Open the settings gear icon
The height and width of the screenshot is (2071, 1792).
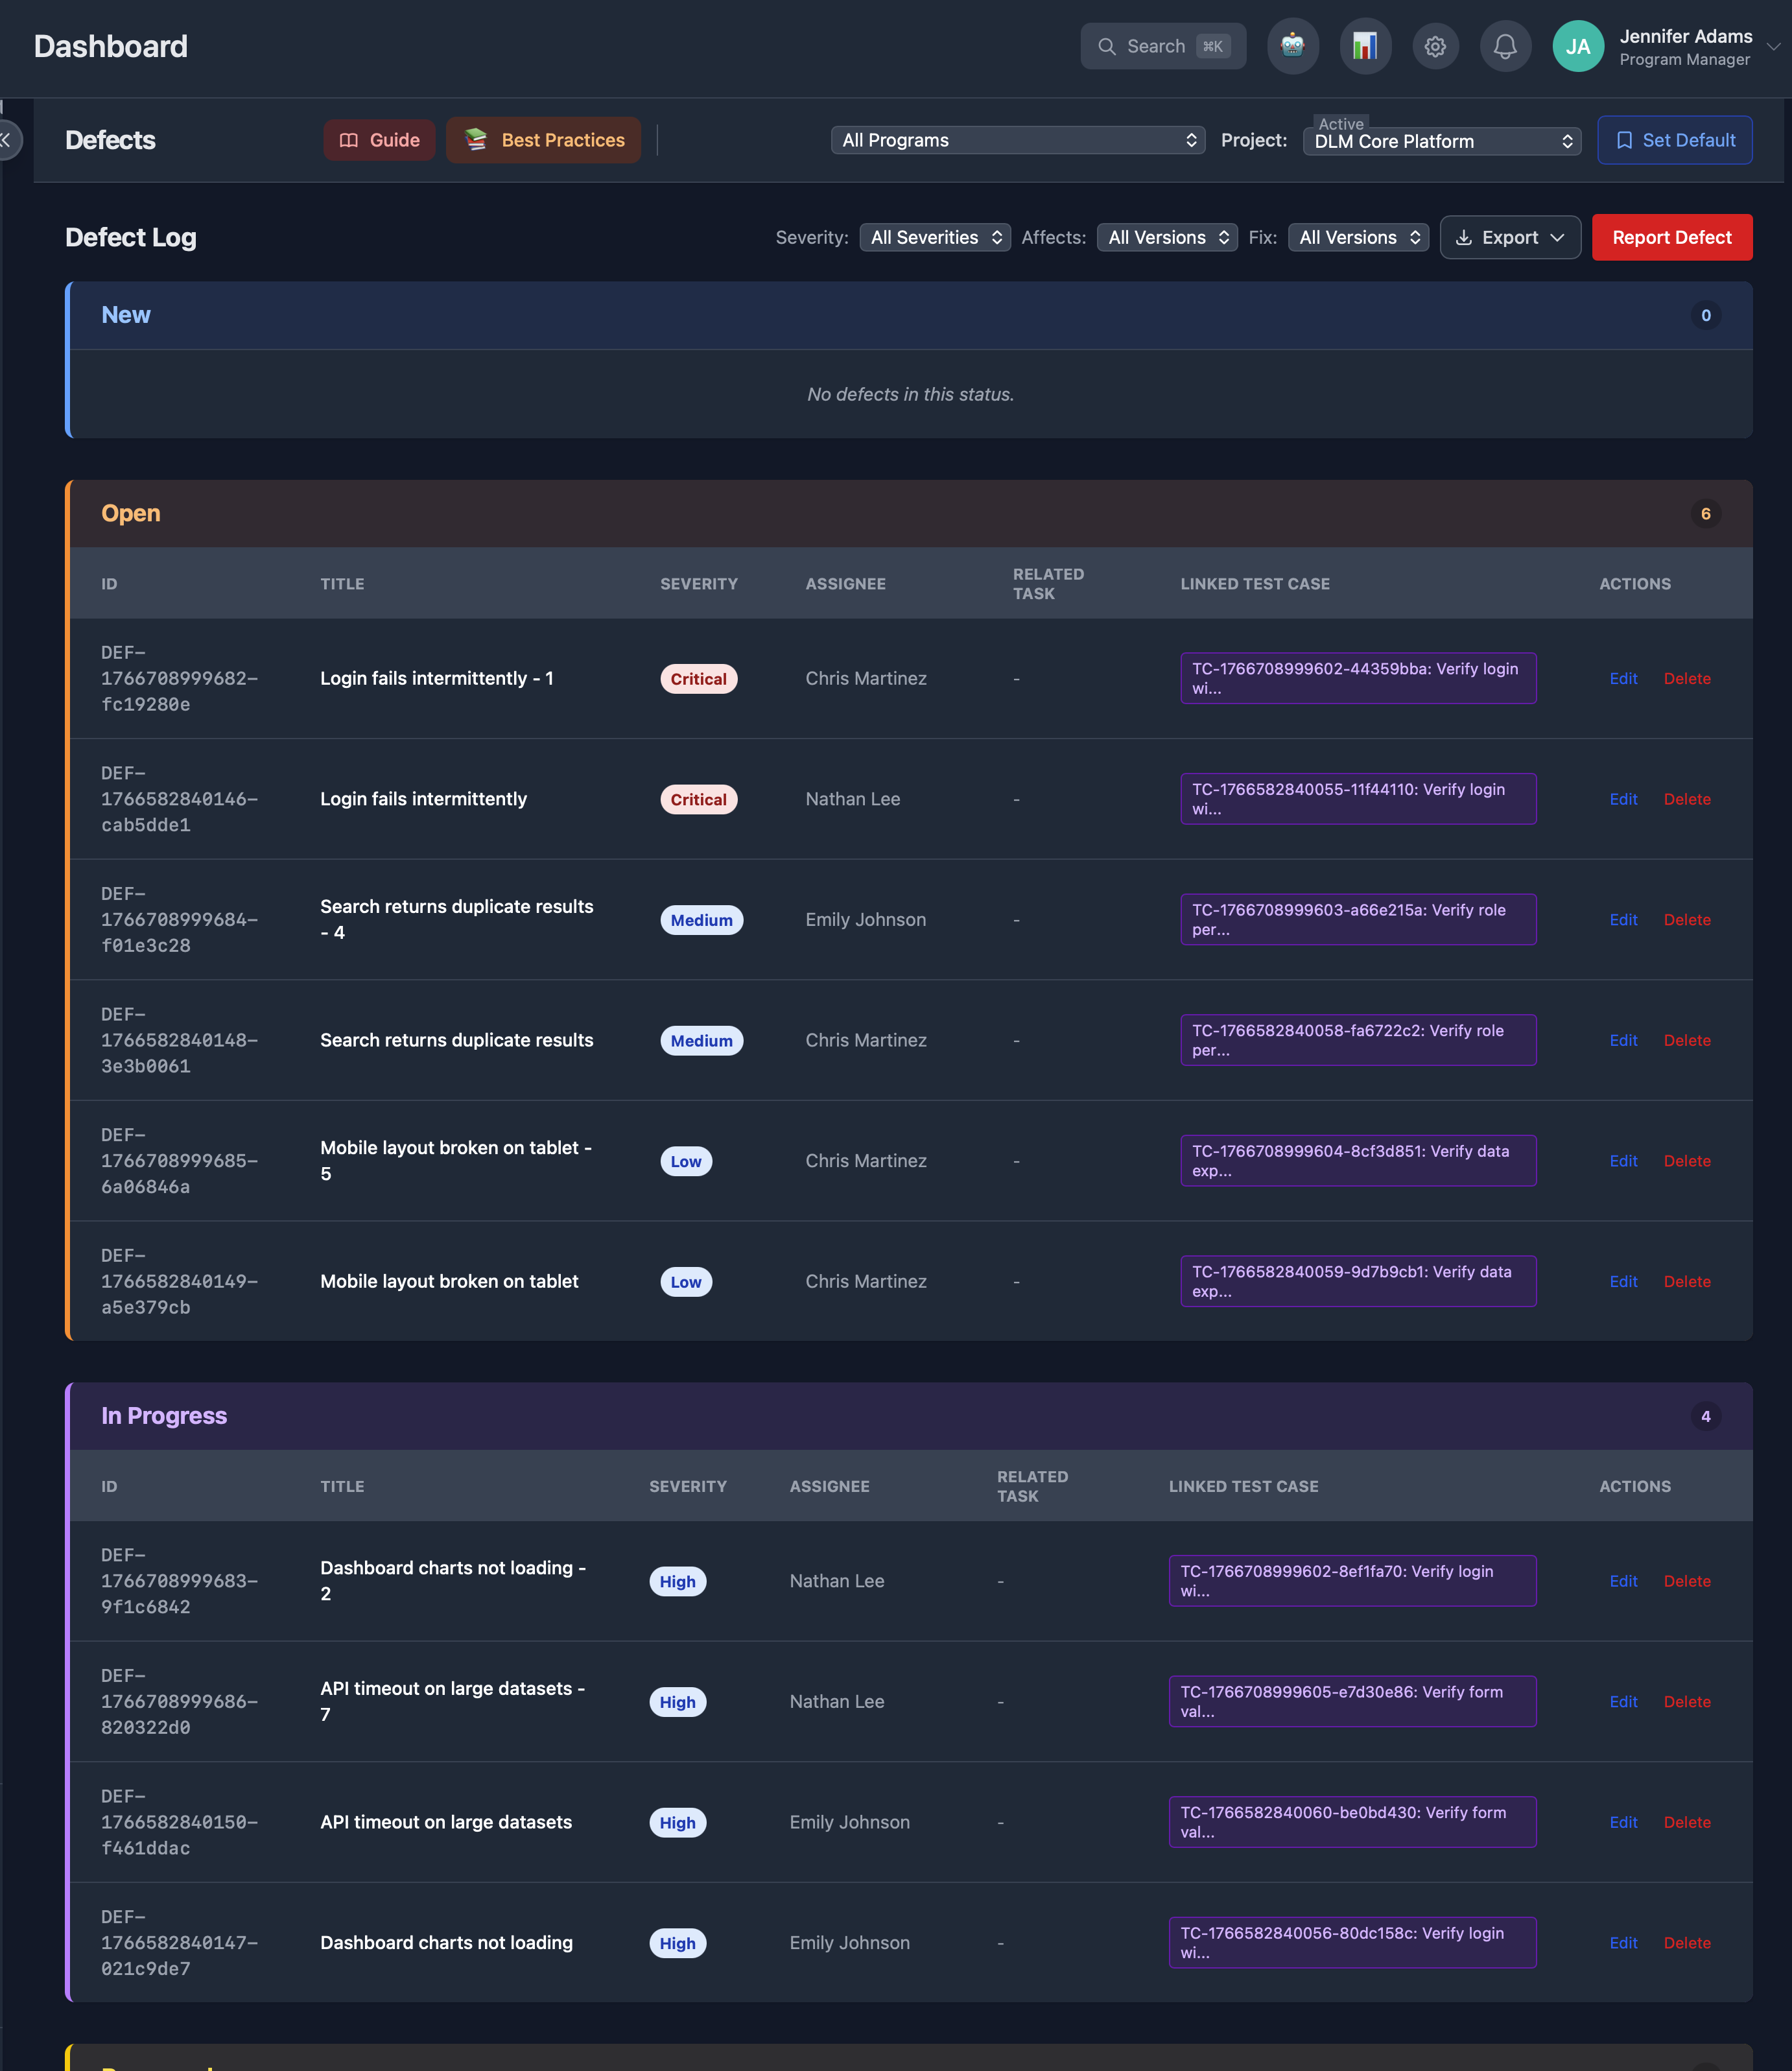[x=1435, y=46]
